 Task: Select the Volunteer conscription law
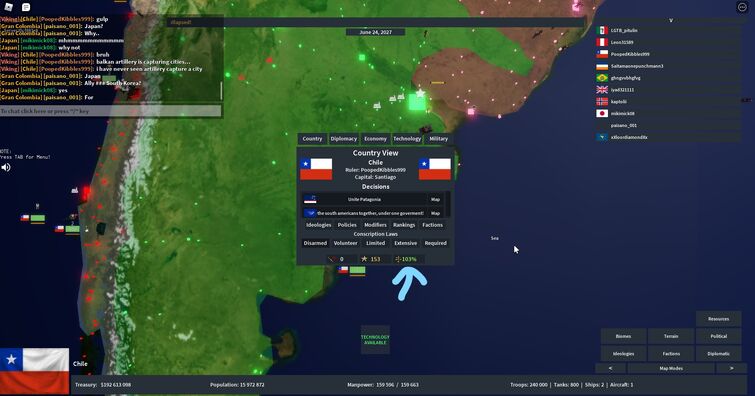tap(345, 243)
